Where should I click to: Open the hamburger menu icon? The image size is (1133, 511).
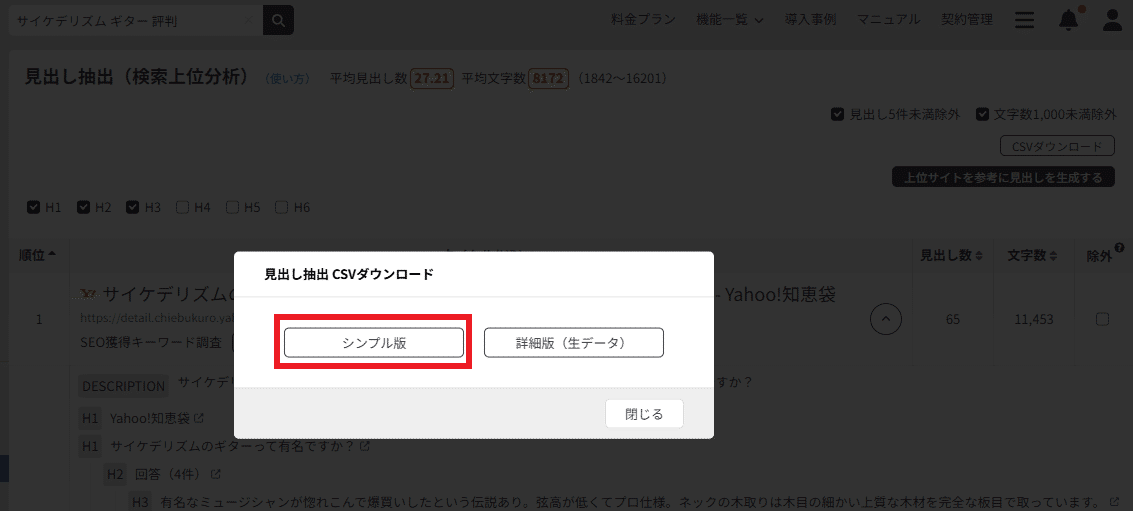[1024, 20]
